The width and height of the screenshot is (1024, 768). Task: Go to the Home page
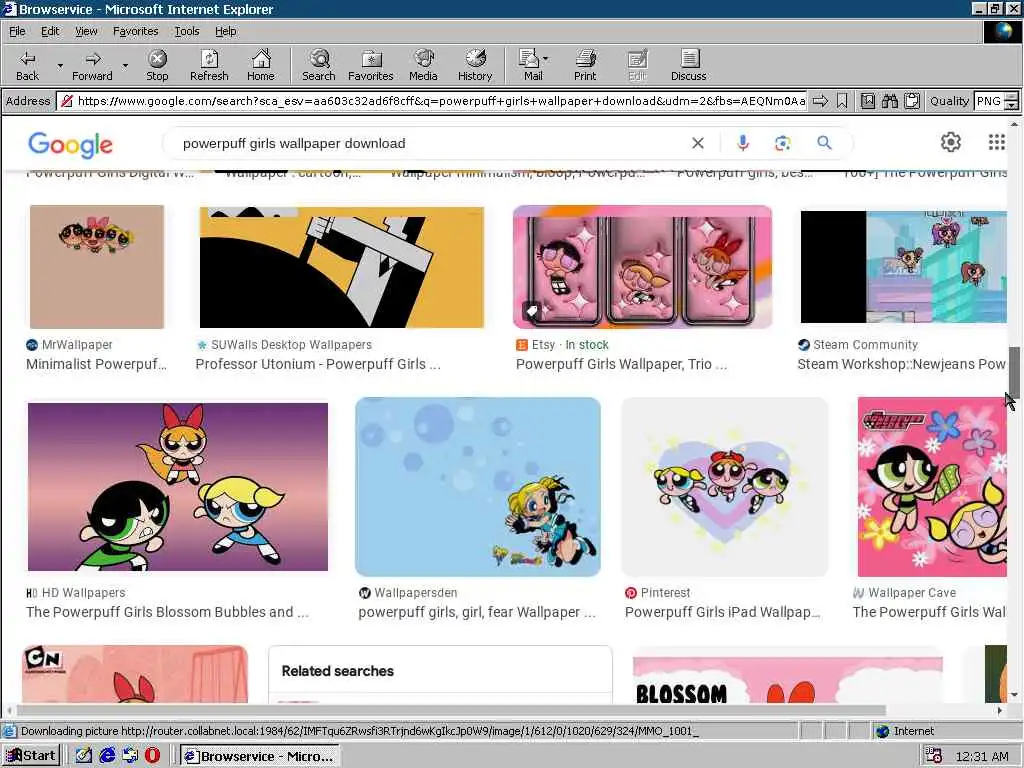click(x=261, y=65)
